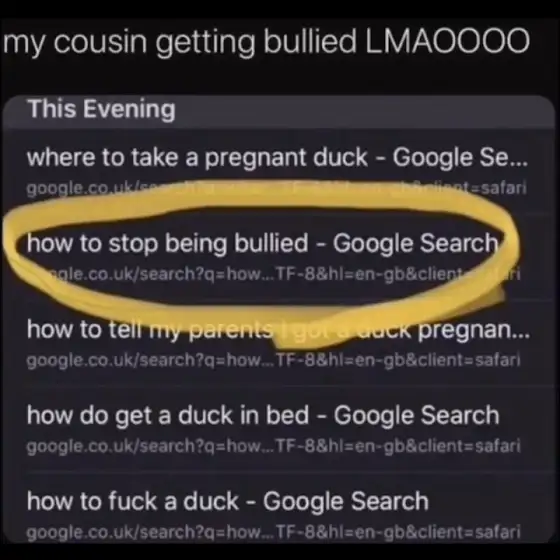Image resolution: width=560 pixels, height=560 pixels.
Task: Click the URL under the bottom history entry
Action: 274,532
